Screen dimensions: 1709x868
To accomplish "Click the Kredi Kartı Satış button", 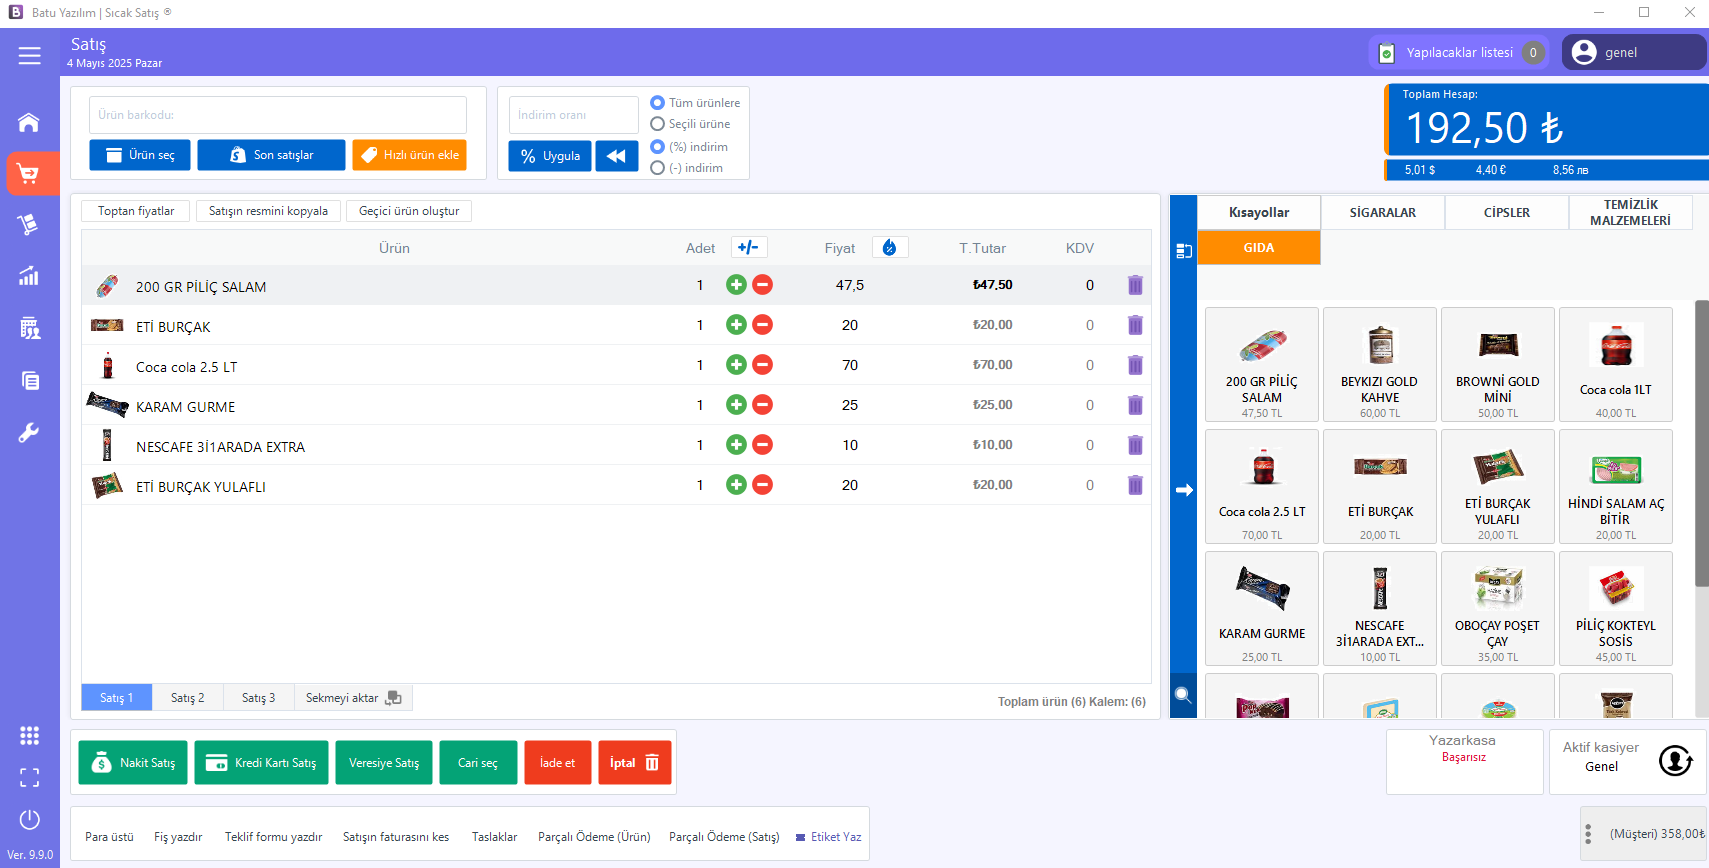I will coord(261,763).
